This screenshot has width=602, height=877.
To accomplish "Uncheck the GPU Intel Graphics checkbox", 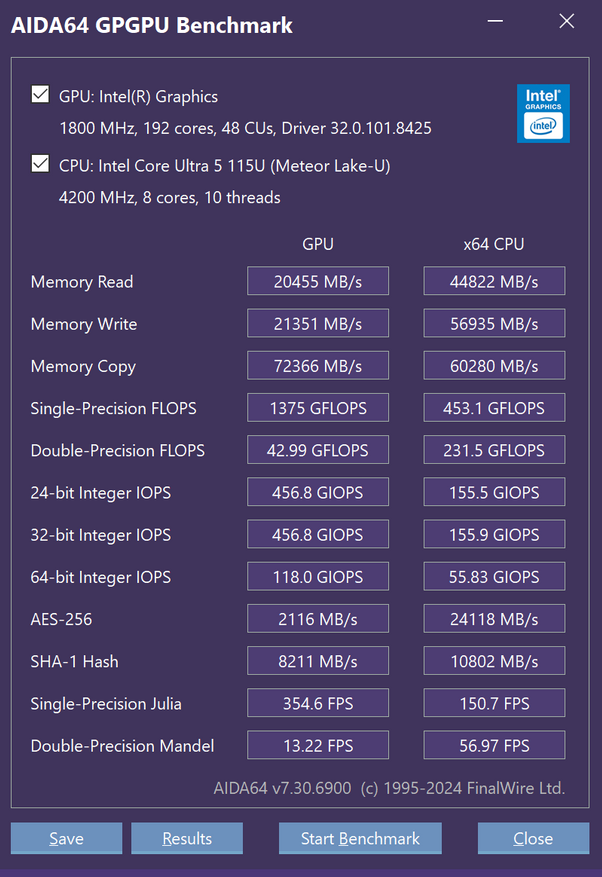I will pos(40,96).
